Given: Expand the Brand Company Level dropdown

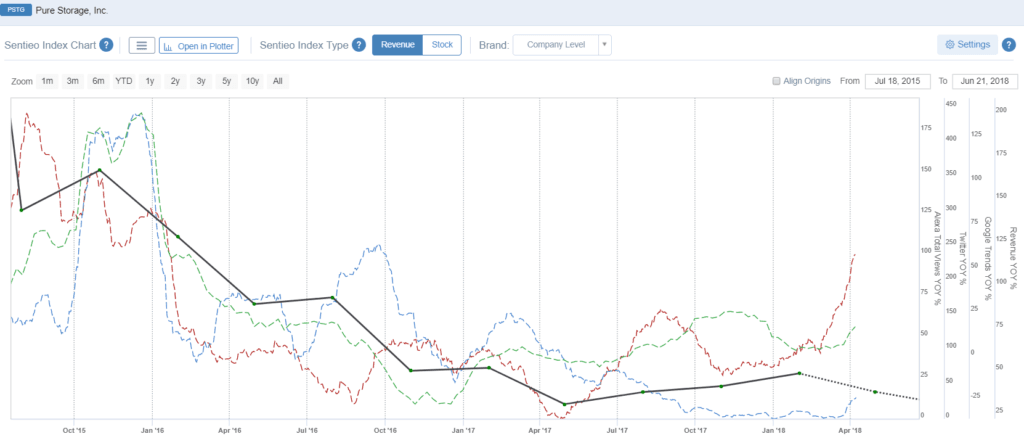Looking at the screenshot, I should 555,45.
